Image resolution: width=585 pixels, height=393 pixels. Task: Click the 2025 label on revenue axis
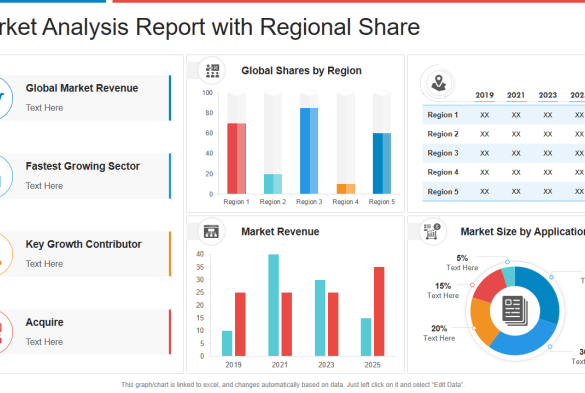[x=372, y=365]
